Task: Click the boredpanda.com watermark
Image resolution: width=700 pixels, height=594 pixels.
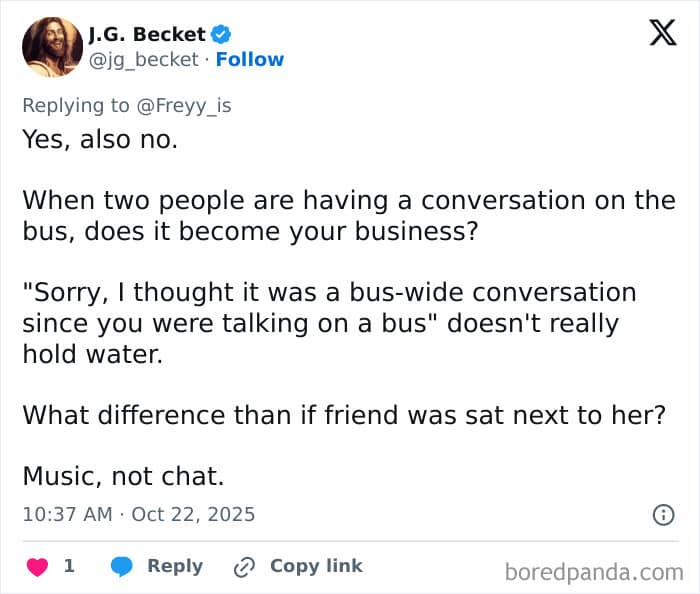Action: coord(593,572)
